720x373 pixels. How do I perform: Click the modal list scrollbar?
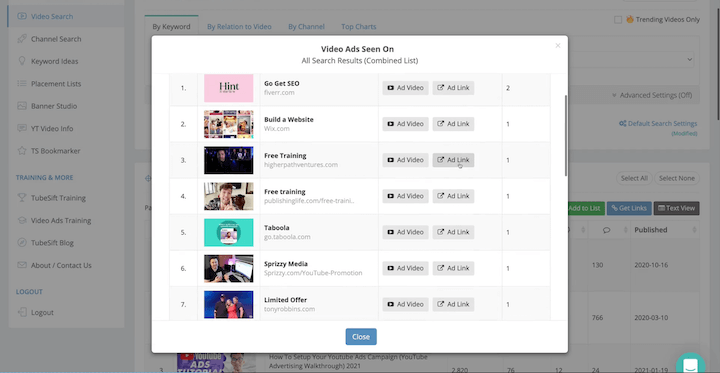[566, 135]
